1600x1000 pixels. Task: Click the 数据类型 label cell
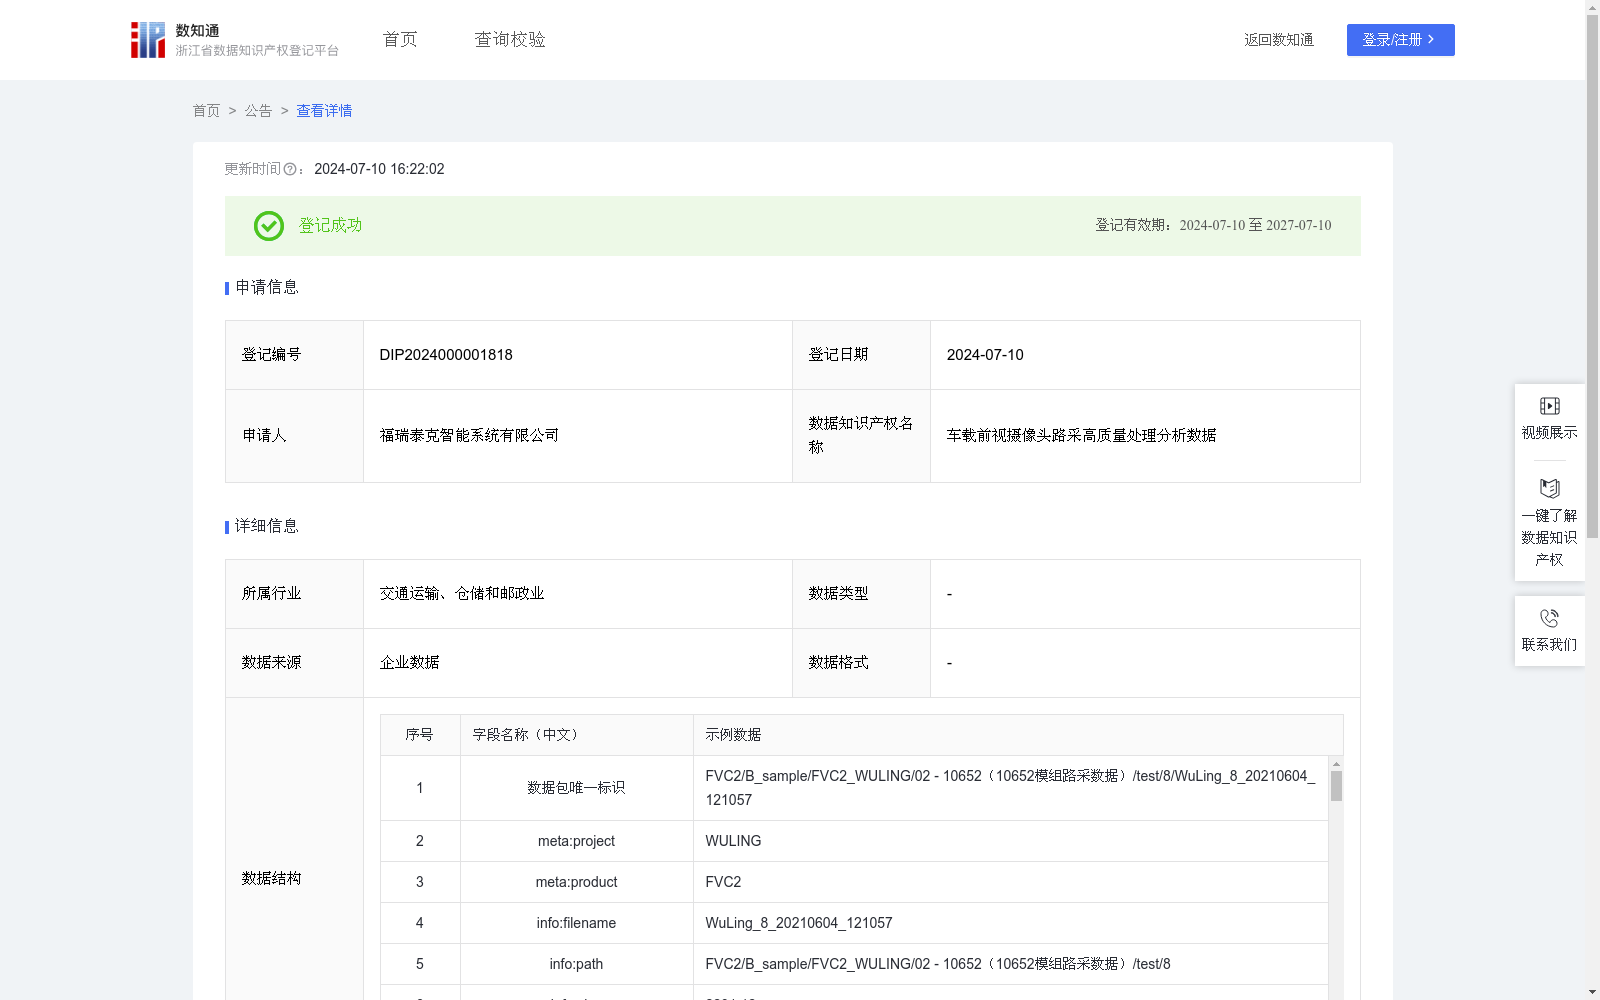861,594
